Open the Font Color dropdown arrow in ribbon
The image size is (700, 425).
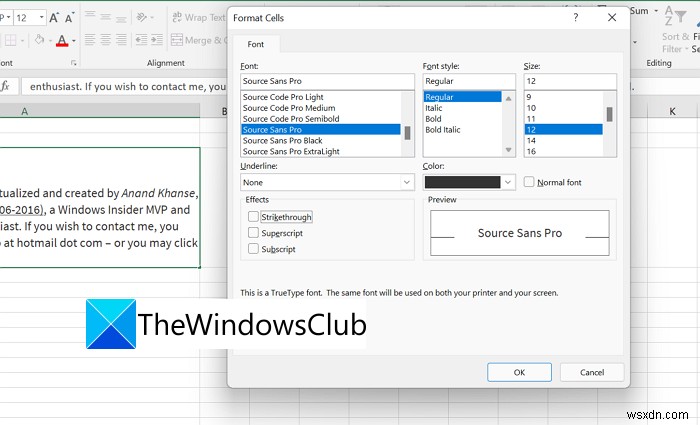click(x=74, y=41)
